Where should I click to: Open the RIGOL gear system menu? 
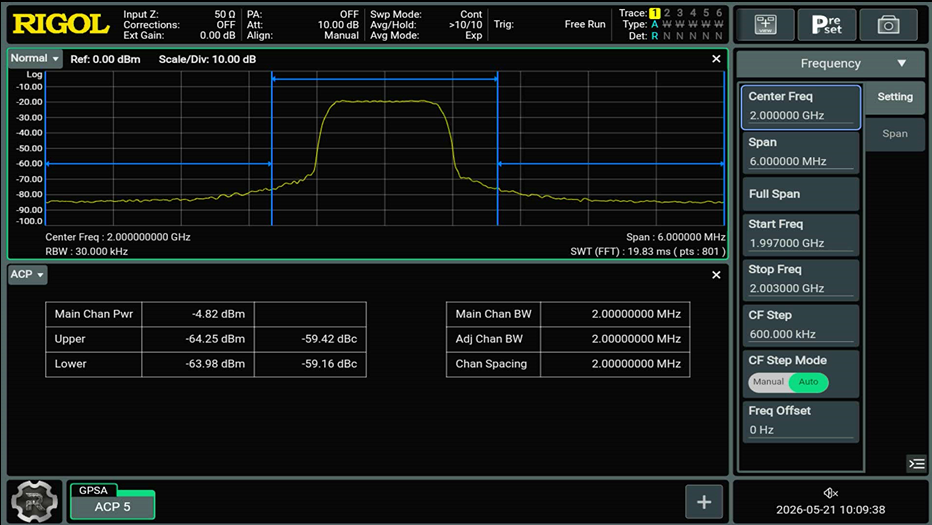(34, 501)
